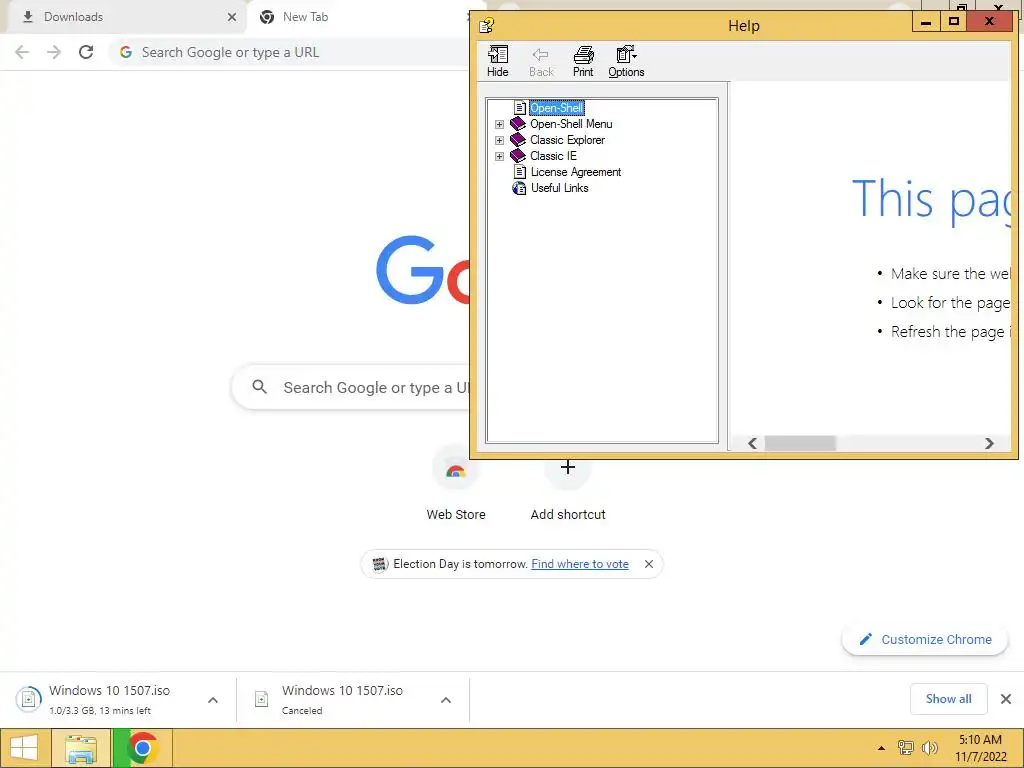
Task: Click the magnifier icon in search box
Action: pyautogui.click(x=259, y=387)
